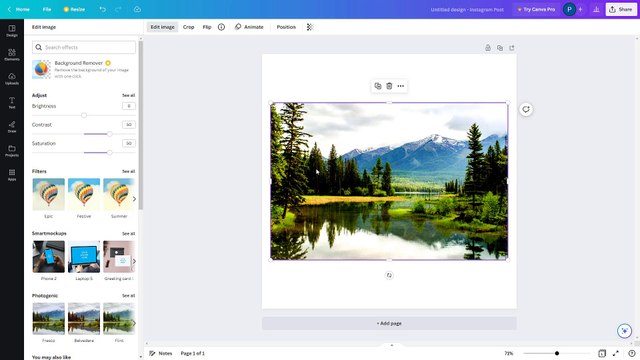Click the rotate handle below the image
The width and height of the screenshot is (640, 360).
tap(389, 275)
